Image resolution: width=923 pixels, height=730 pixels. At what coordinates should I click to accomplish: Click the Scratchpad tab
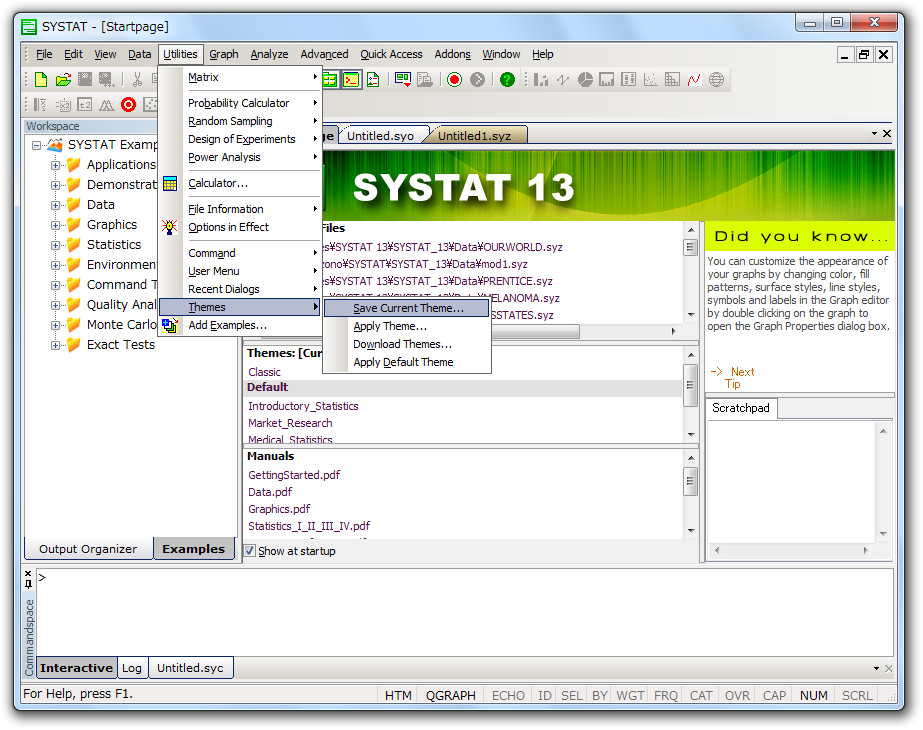point(741,408)
